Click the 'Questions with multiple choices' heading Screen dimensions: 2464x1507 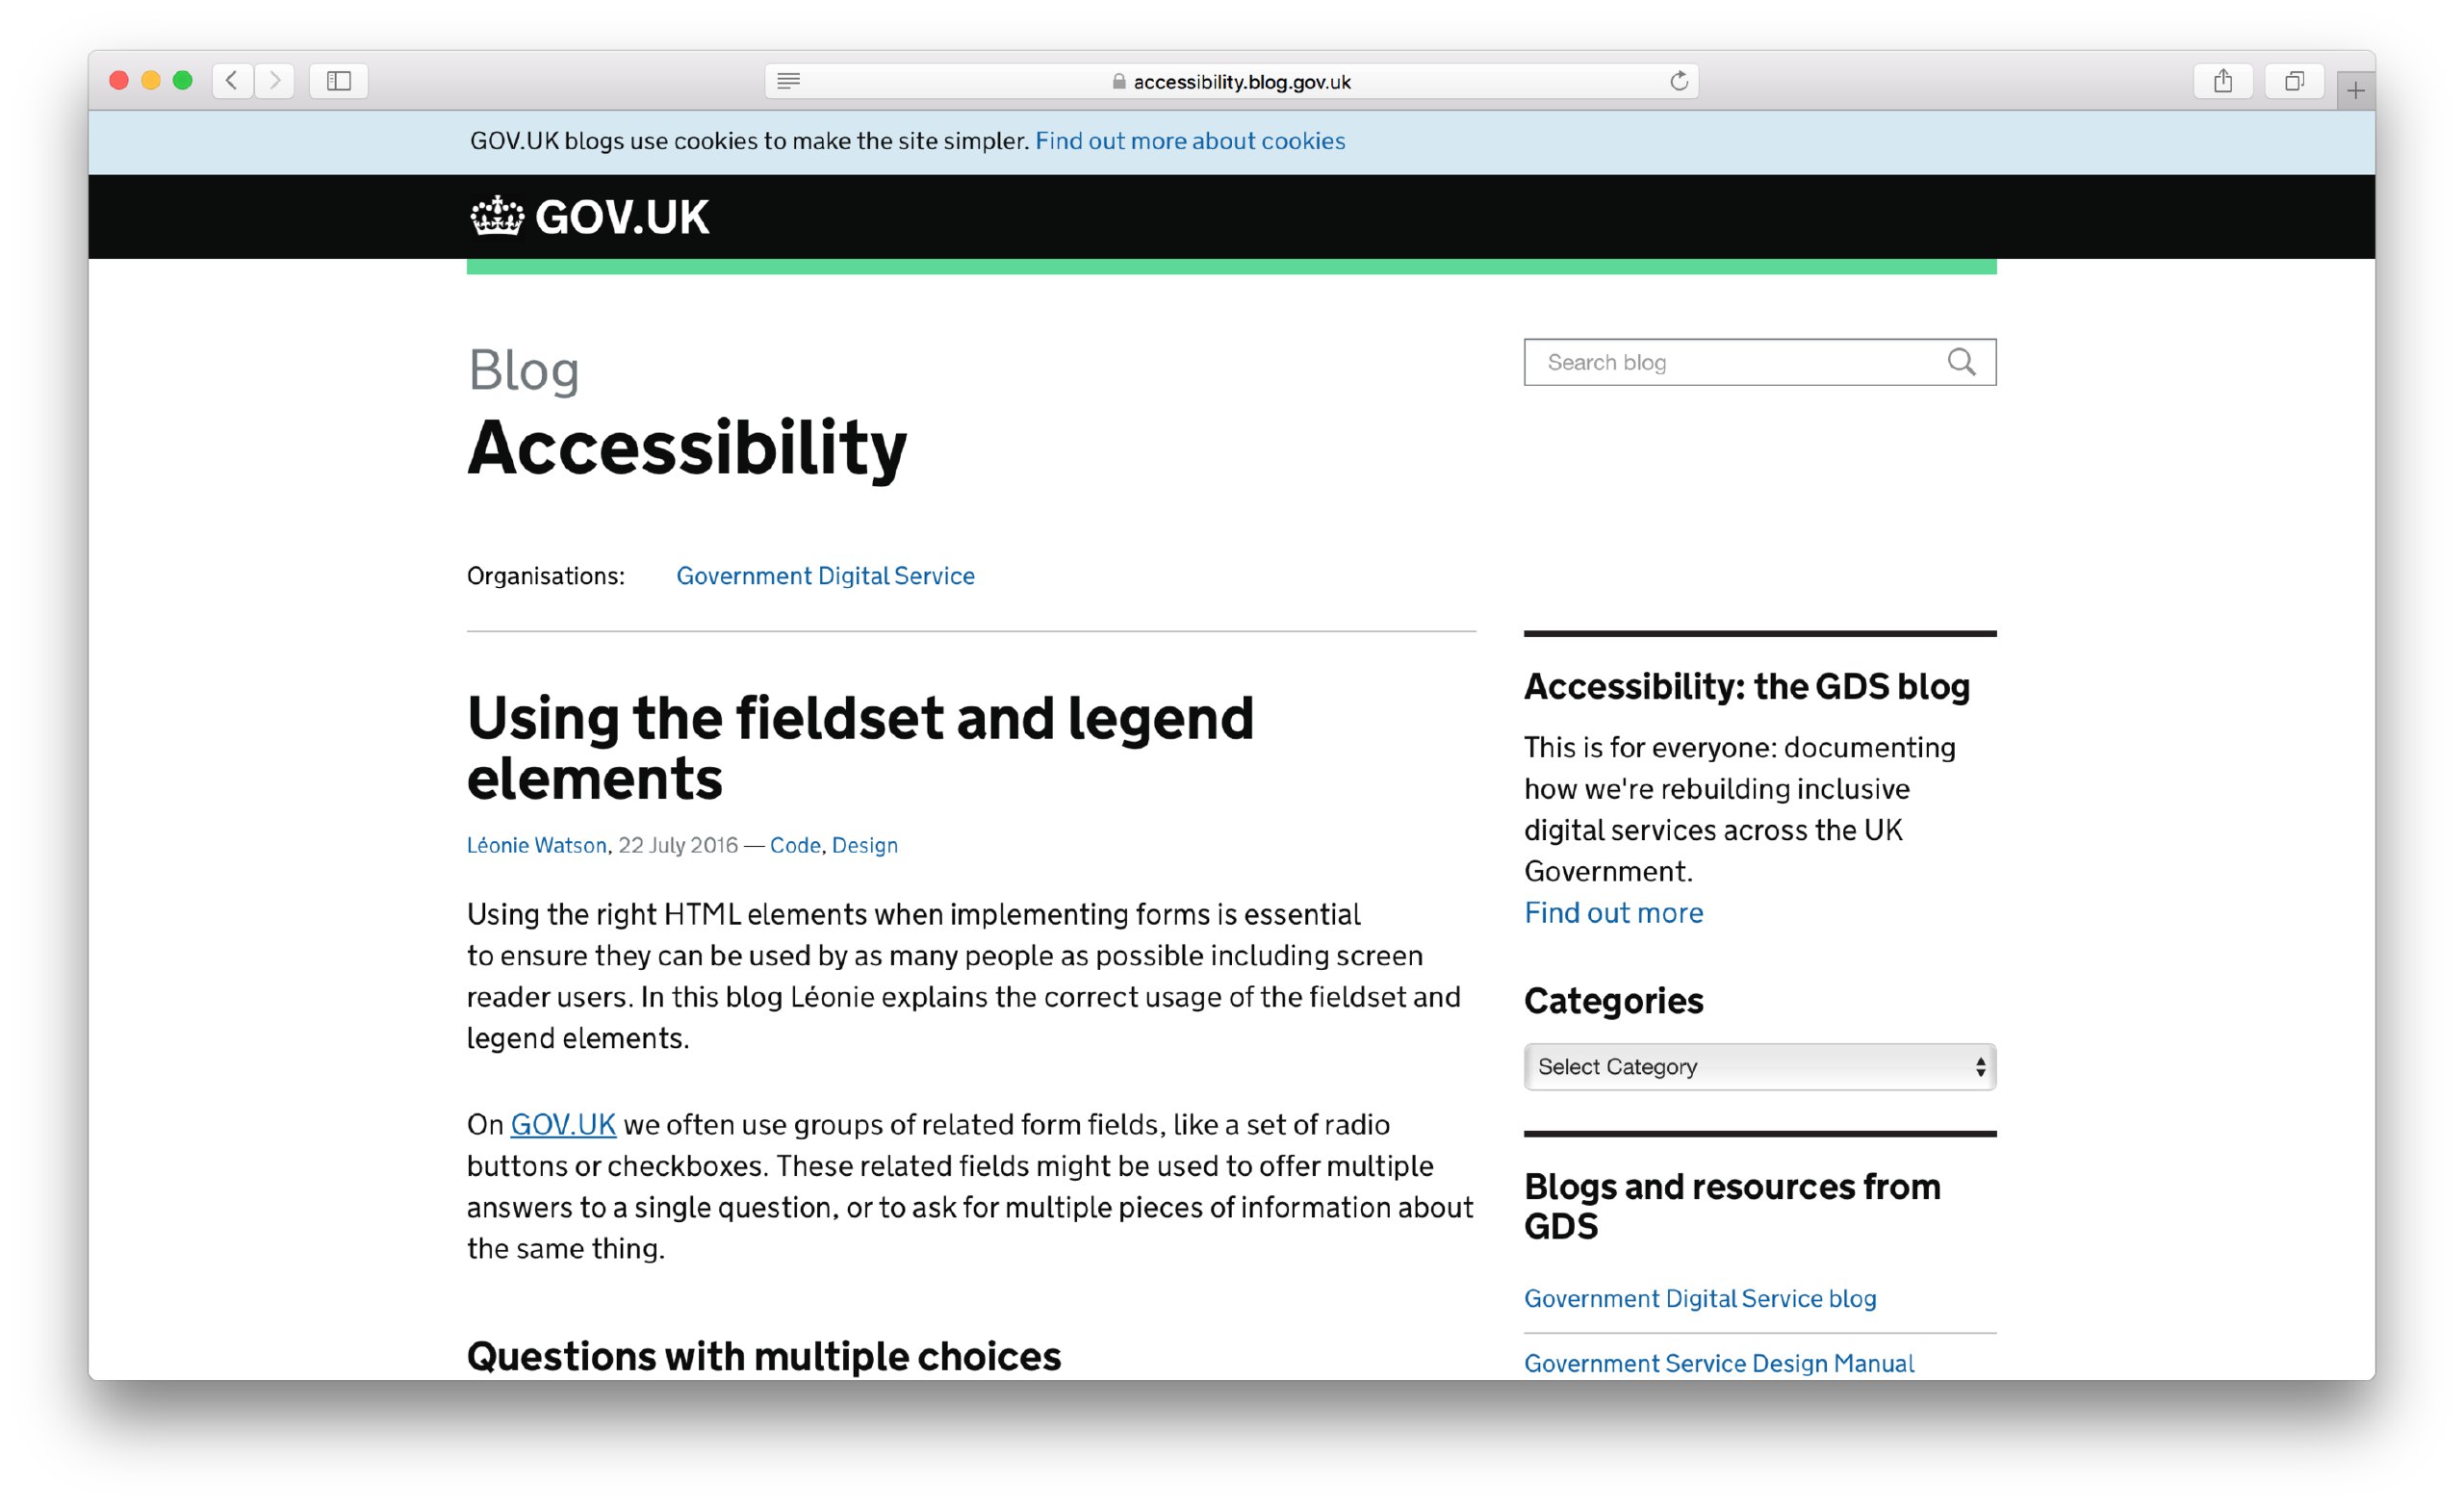coord(764,1356)
